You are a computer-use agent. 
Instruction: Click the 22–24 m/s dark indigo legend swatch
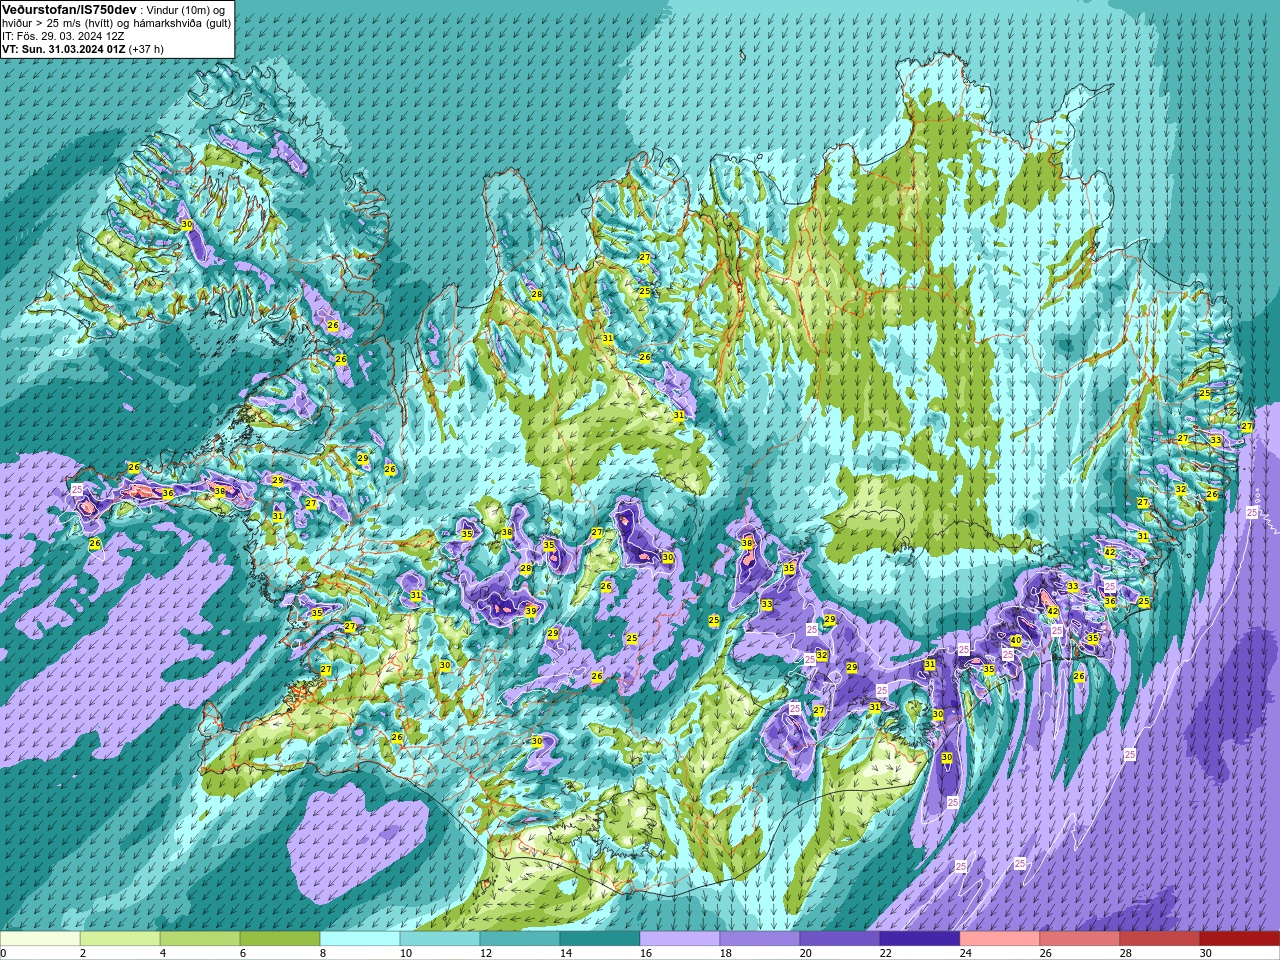pyautogui.click(x=920, y=939)
